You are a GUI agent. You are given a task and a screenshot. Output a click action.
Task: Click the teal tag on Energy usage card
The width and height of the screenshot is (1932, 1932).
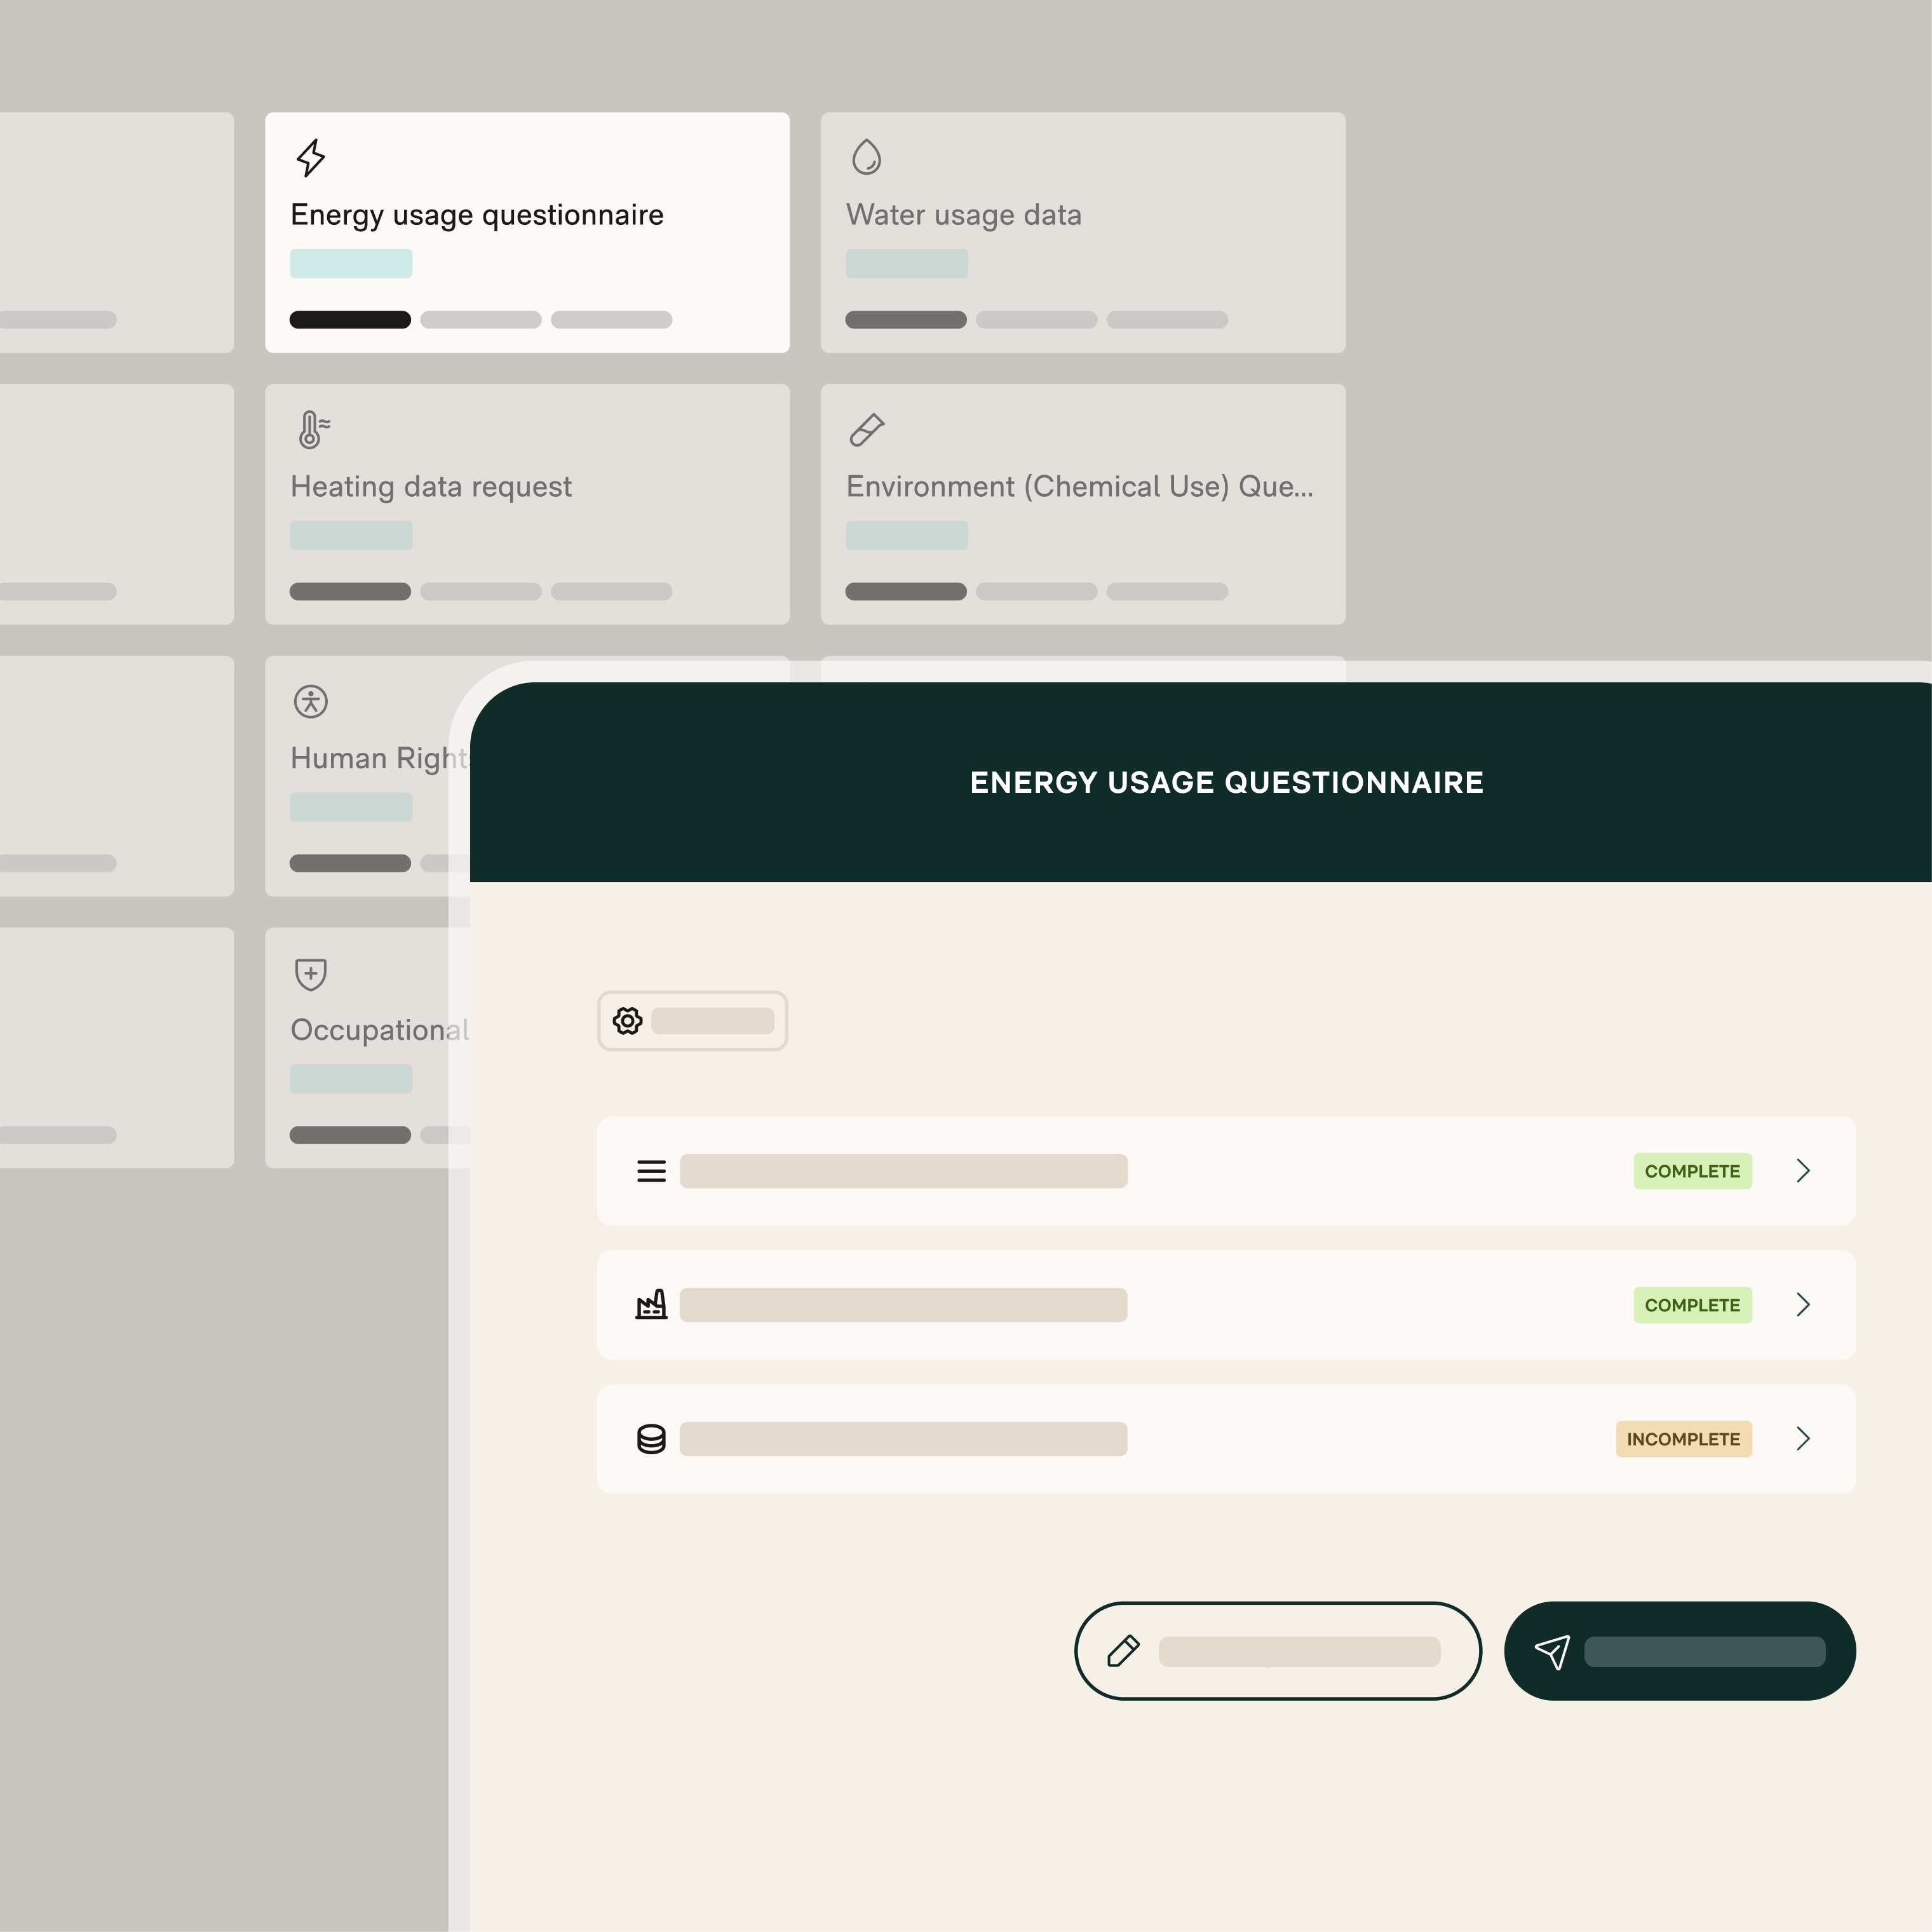point(351,264)
